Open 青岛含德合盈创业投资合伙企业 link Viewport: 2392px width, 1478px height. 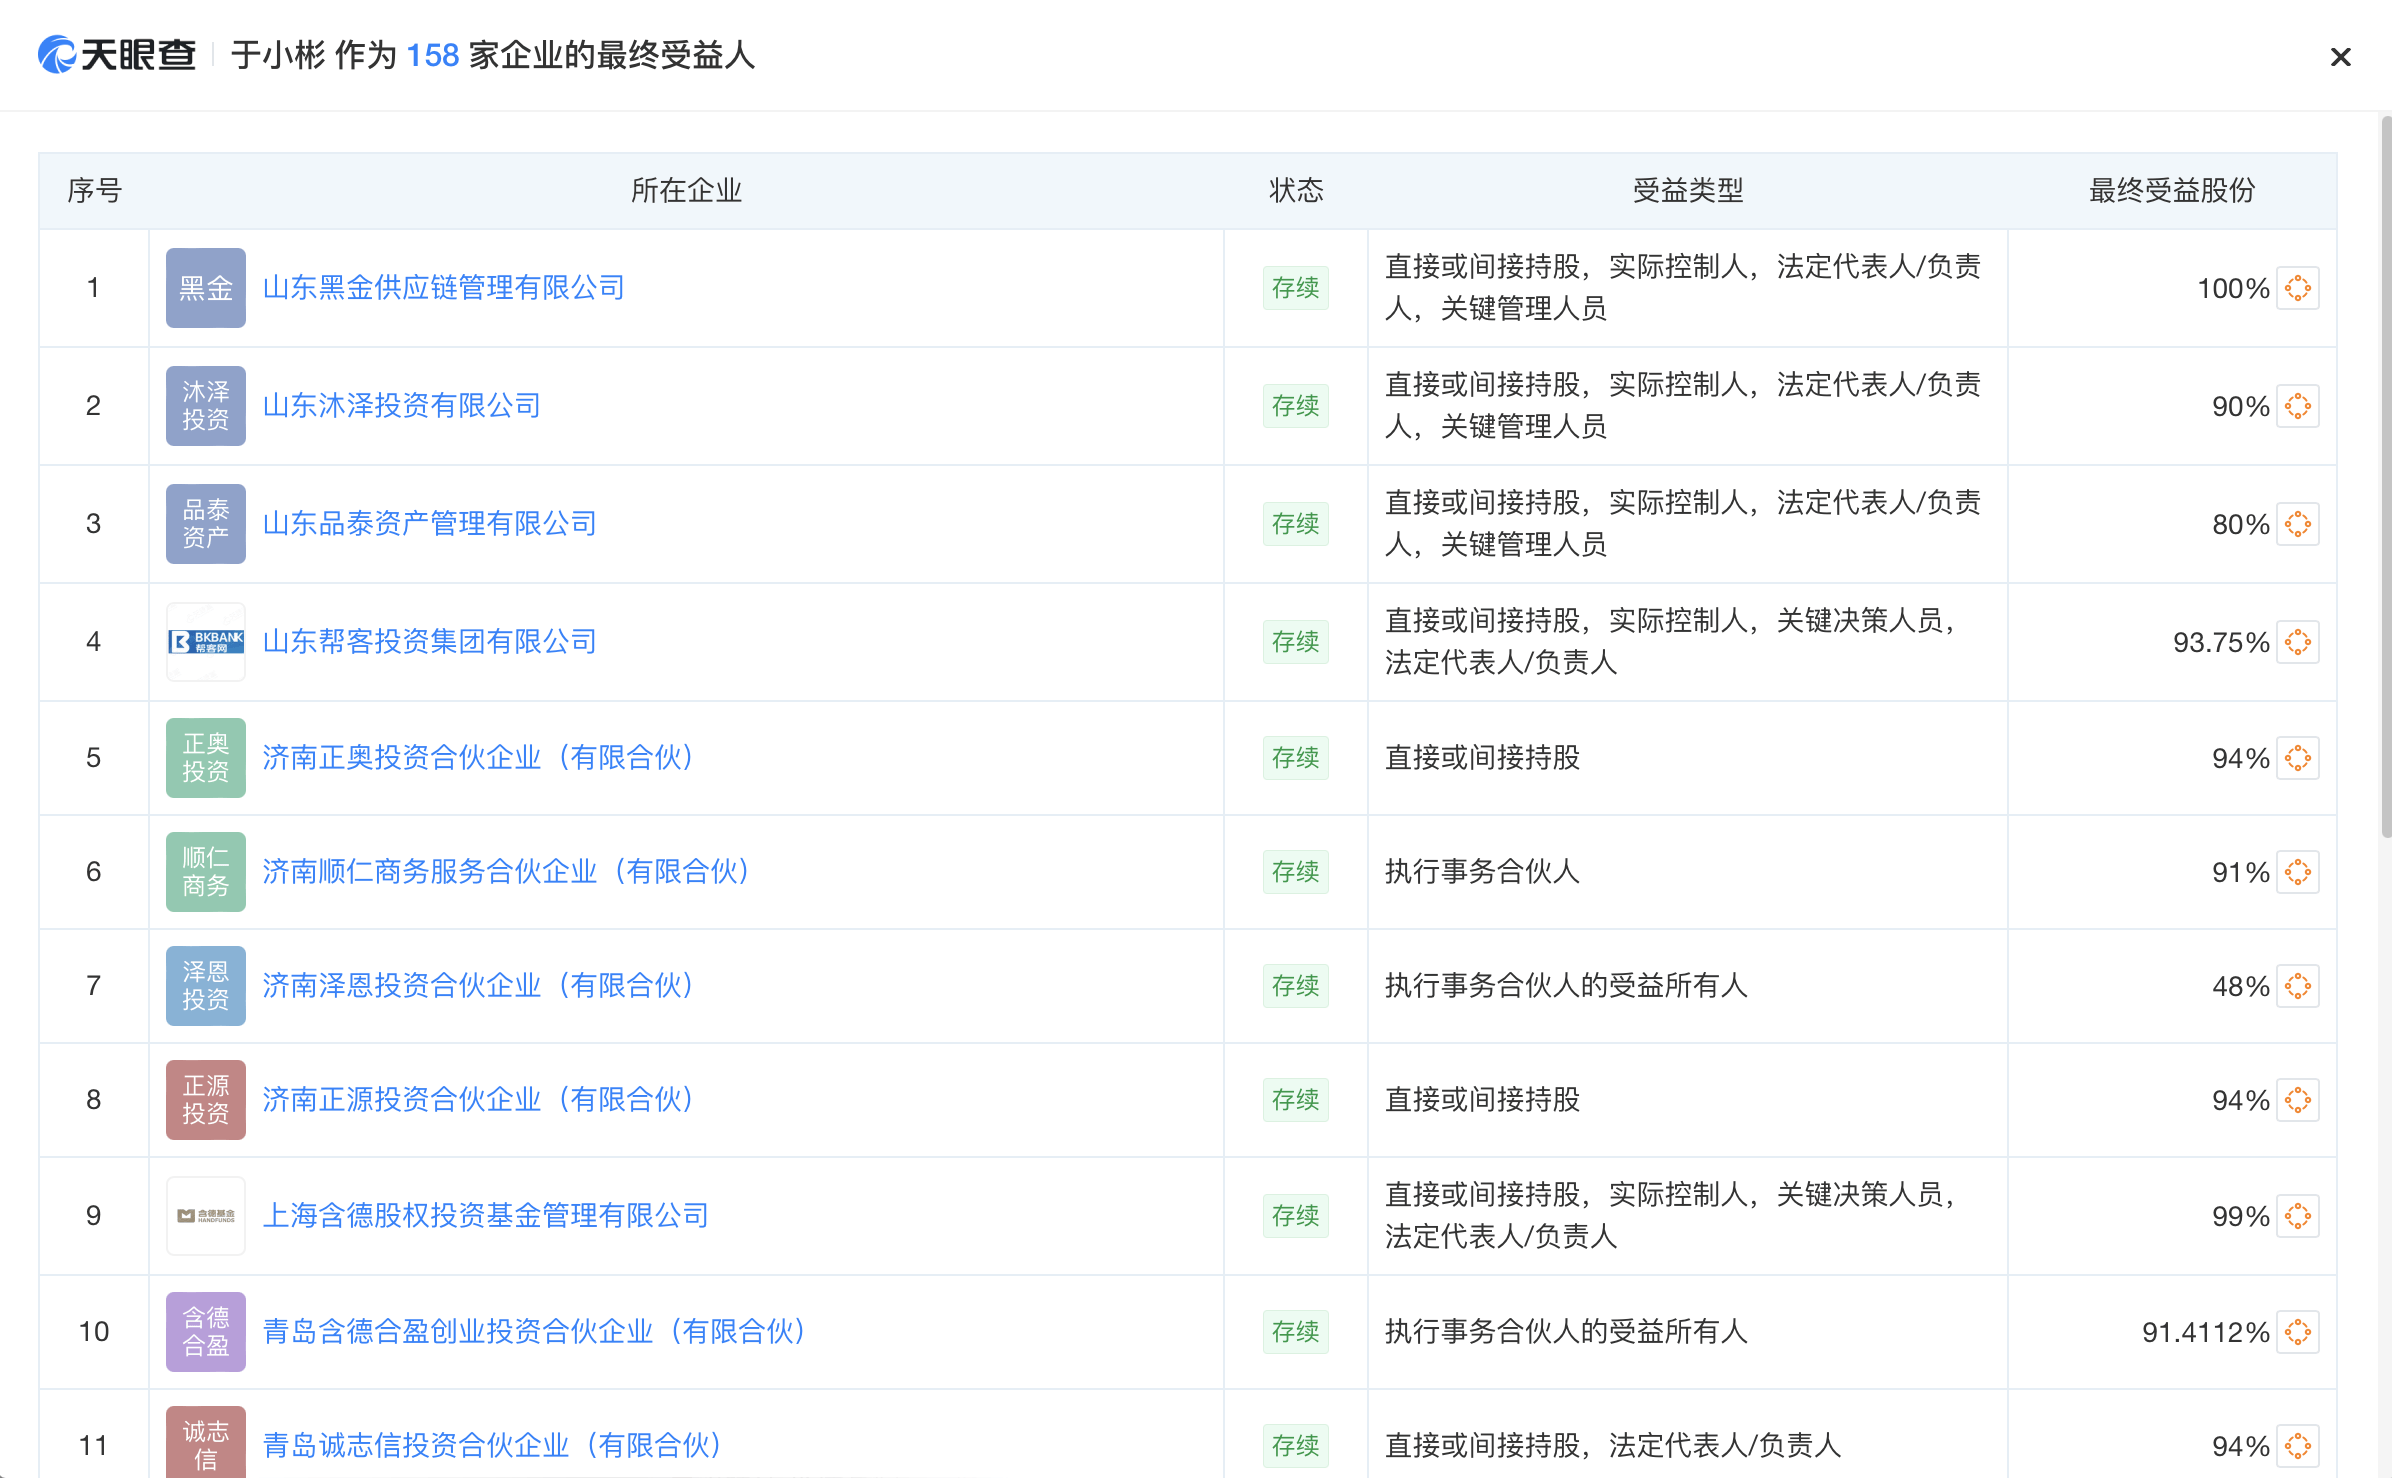click(x=533, y=1332)
